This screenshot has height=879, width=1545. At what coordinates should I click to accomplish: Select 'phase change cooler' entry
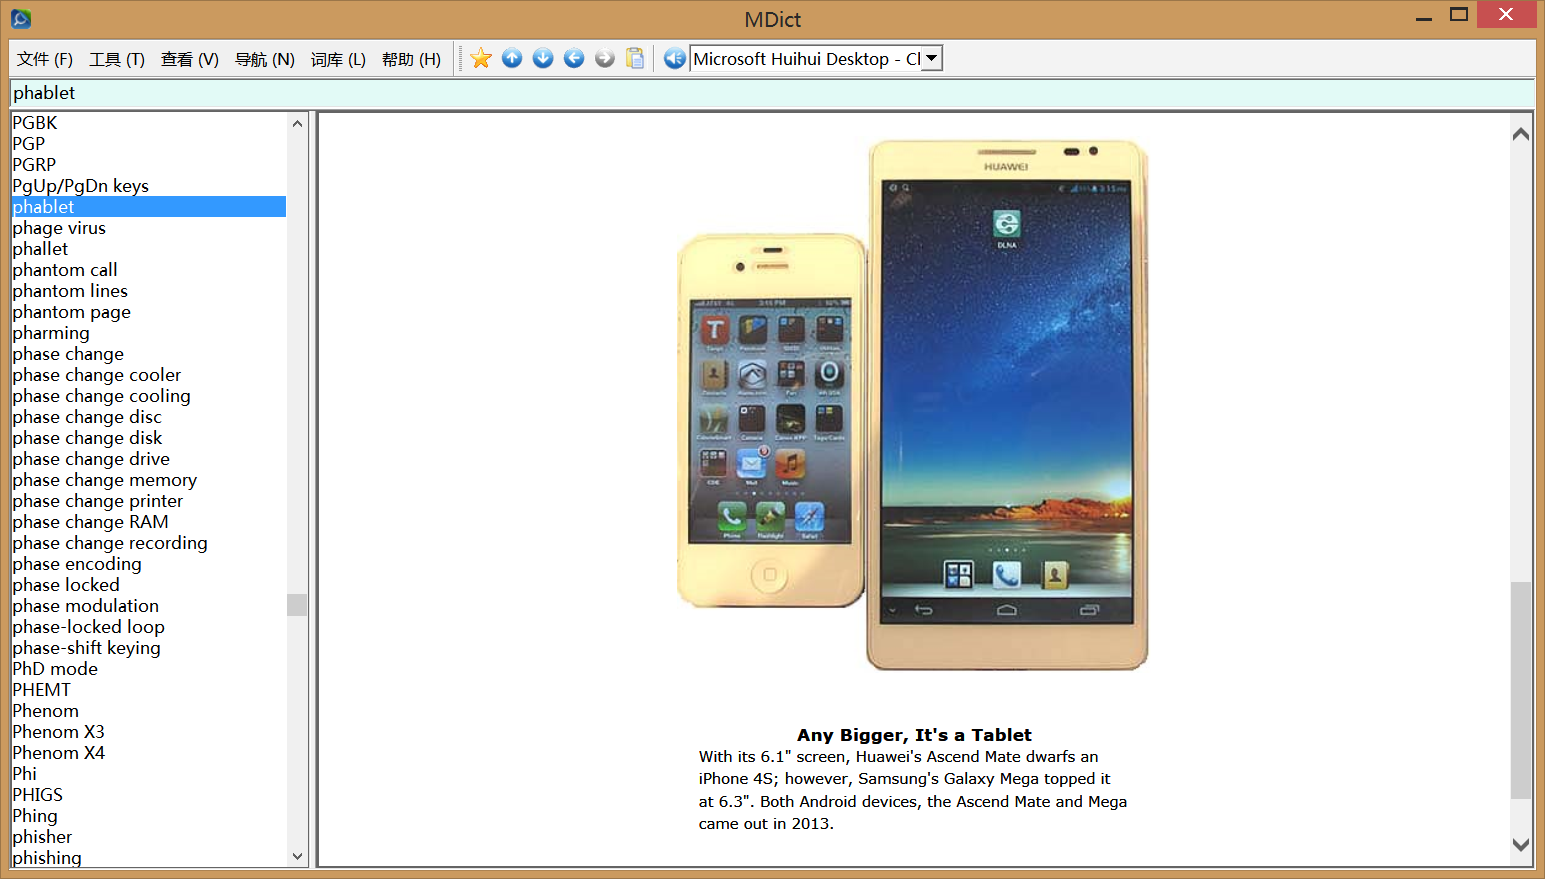[x=97, y=375]
